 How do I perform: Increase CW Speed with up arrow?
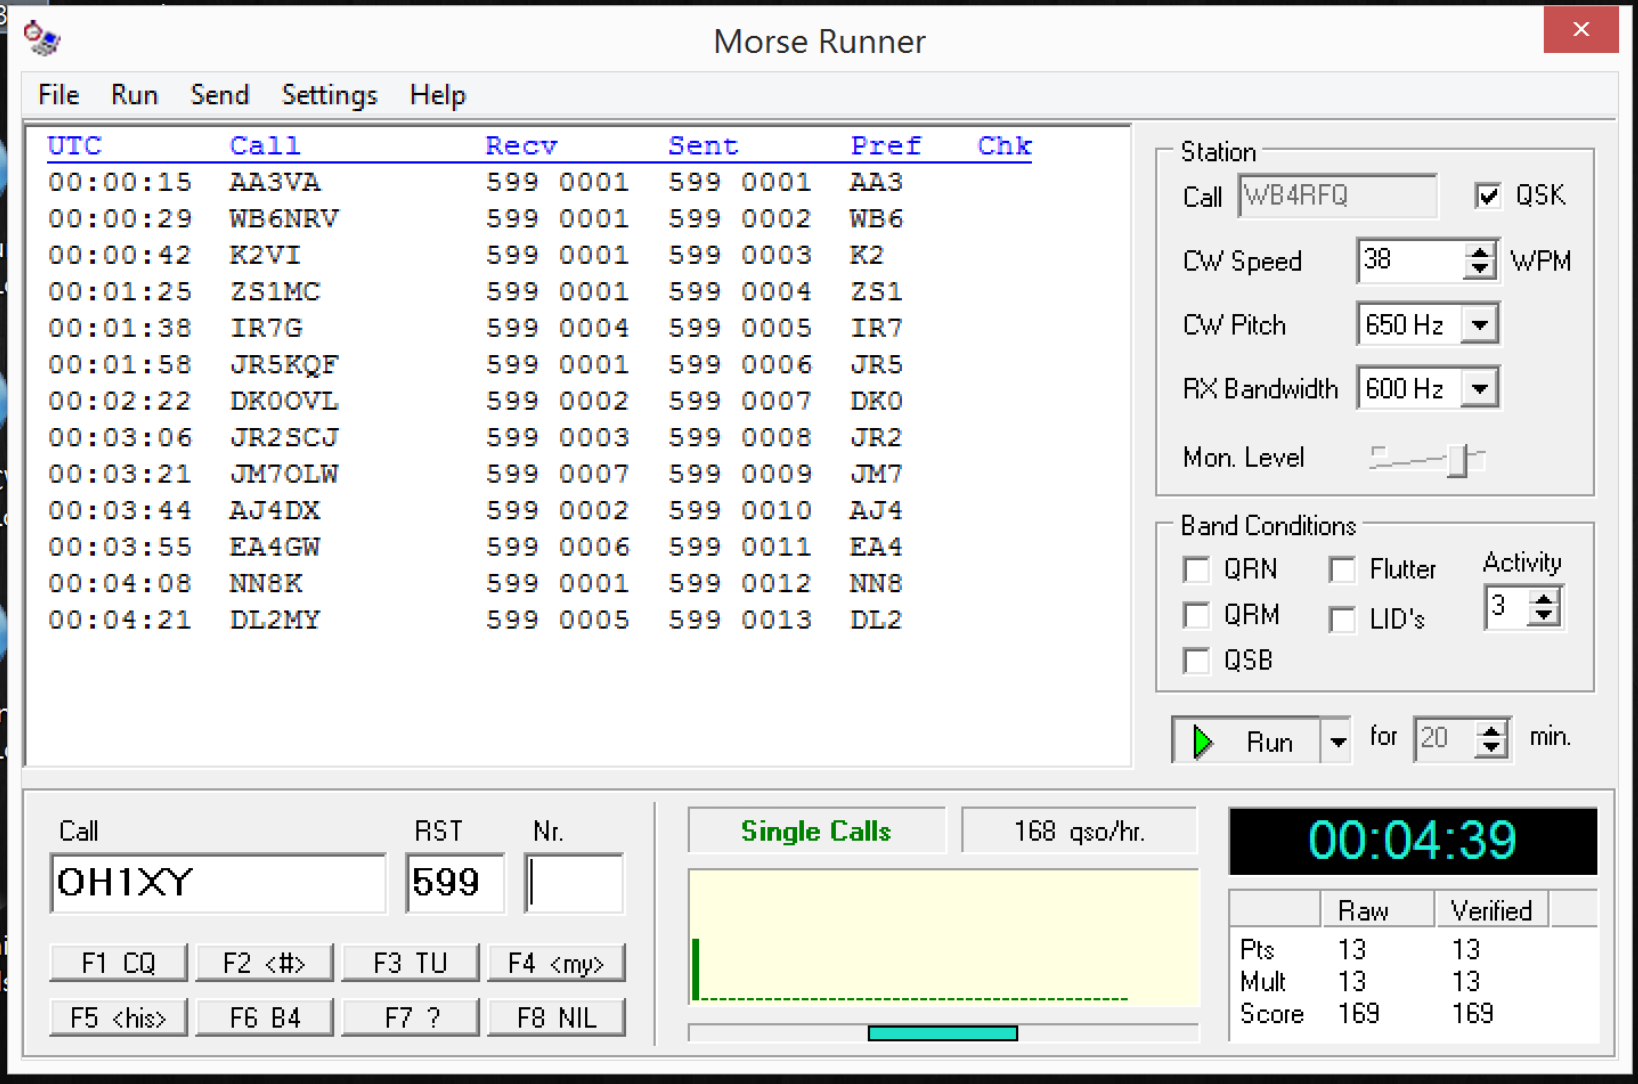coord(1480,251)
